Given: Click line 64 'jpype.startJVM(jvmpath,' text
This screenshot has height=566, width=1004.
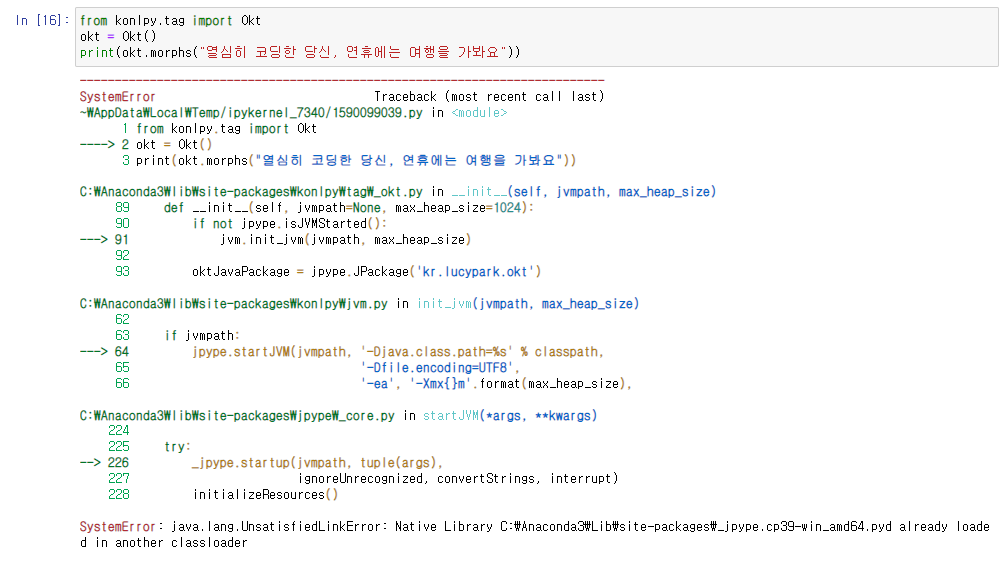Looking at the screenshot, I should coord(272,352).
